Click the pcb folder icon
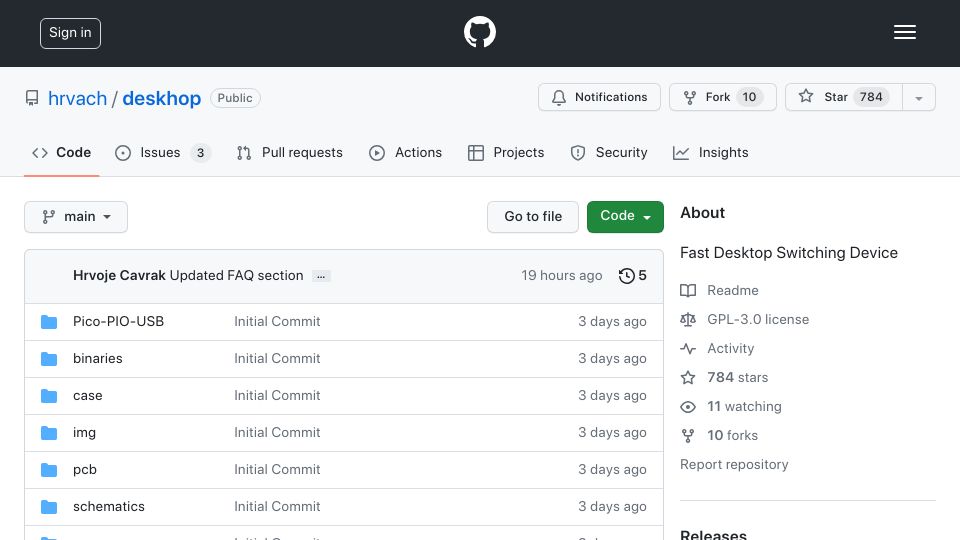 point(49,470)
